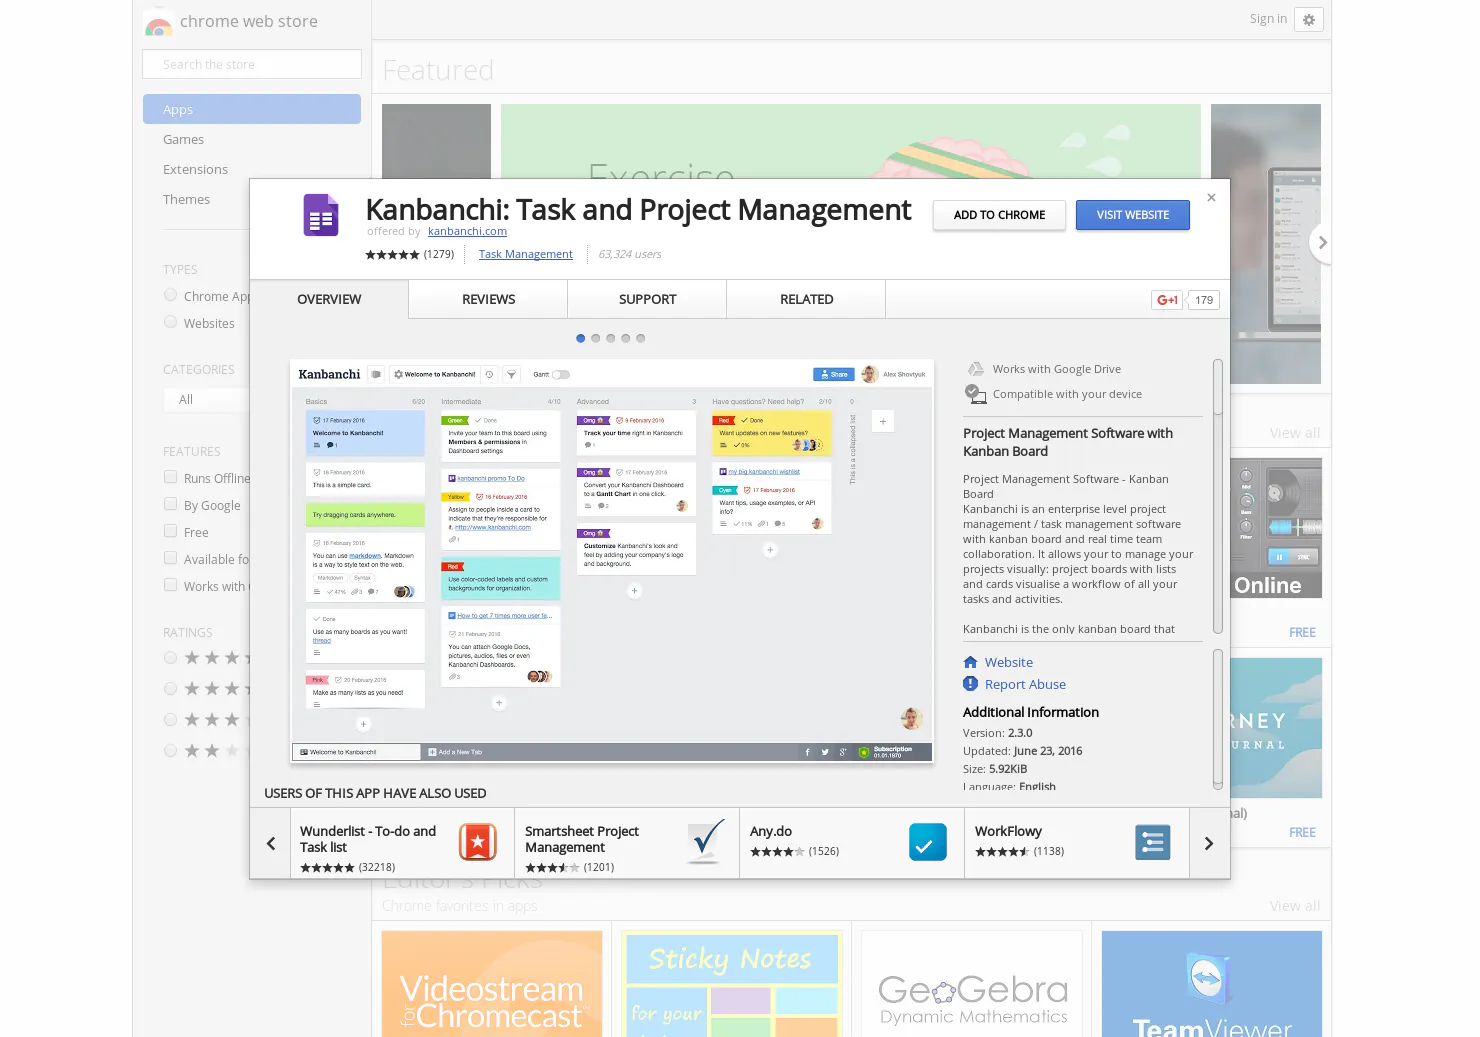Click the Any.do title
The height and width of the screenshot is (1037, 1480).
point(771,831)
